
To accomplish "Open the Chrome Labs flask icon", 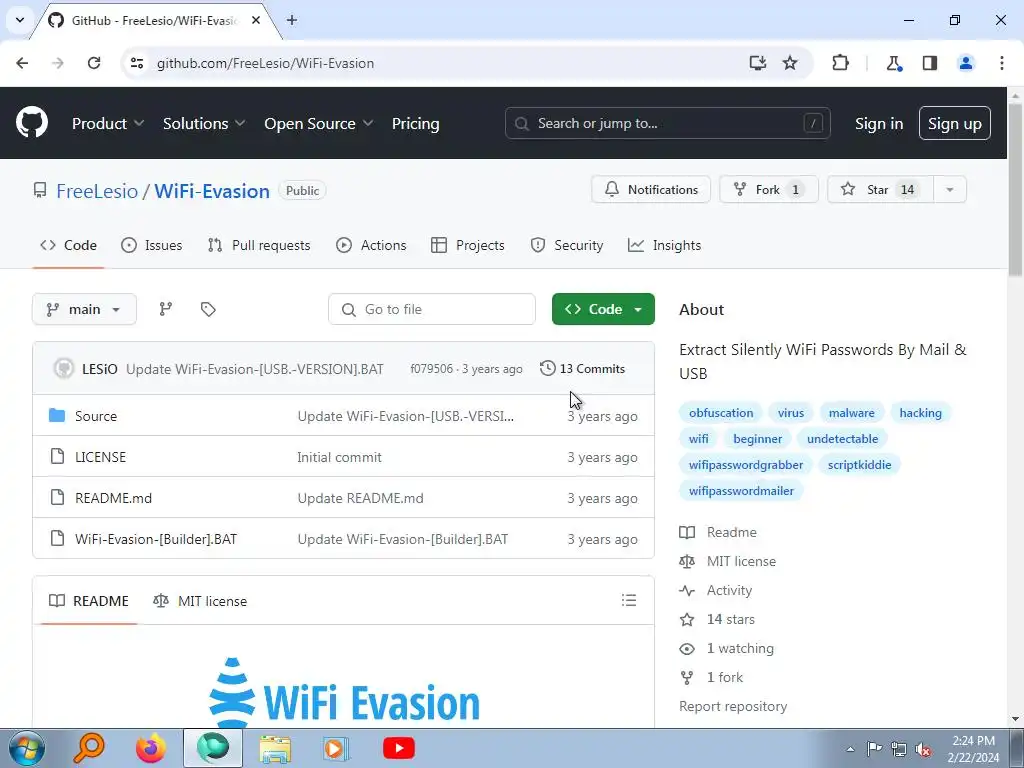I will coord(893,63).
